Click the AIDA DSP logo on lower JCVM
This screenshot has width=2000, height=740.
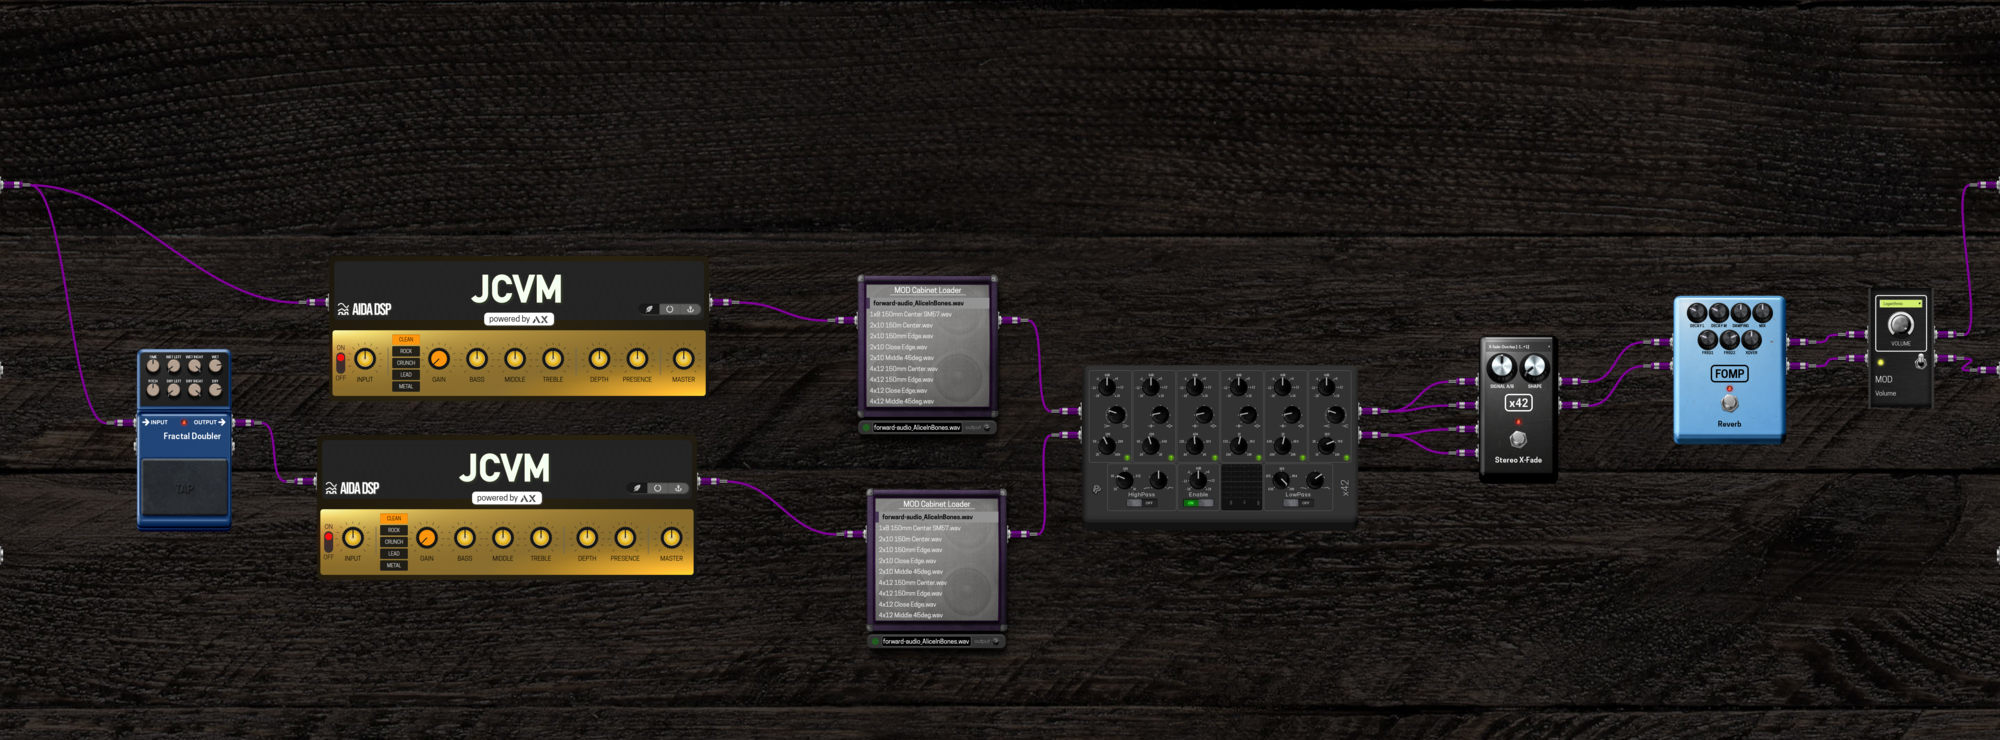tap(352, 488)
